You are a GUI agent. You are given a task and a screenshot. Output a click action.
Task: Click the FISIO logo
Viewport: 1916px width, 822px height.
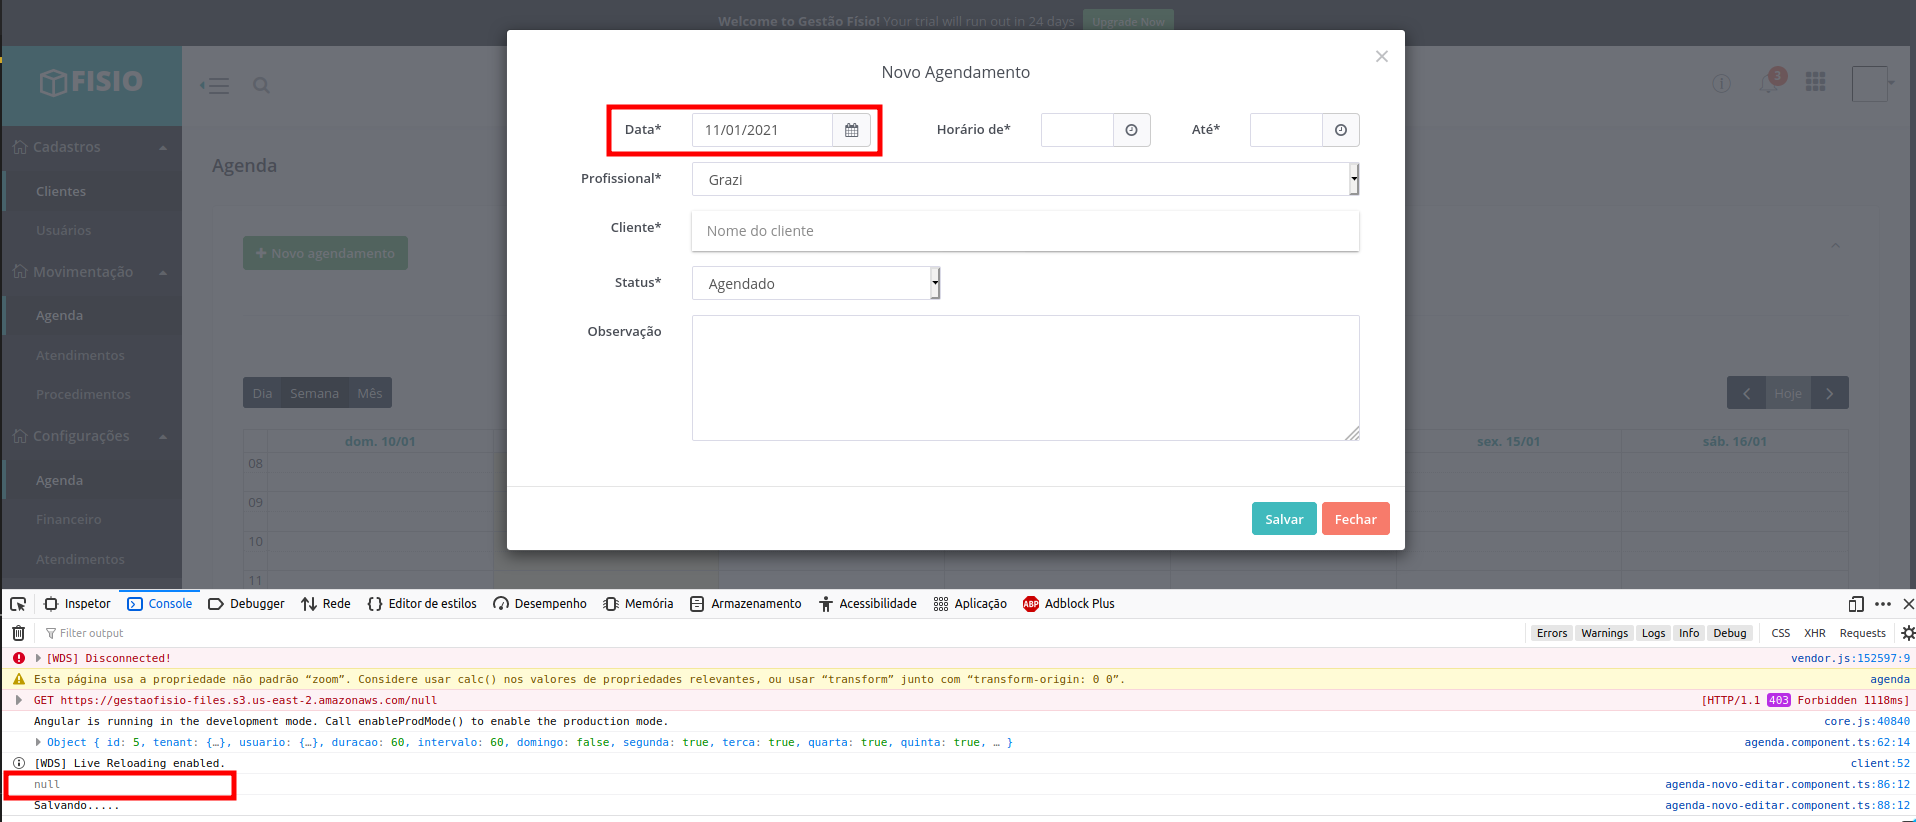pos(91,82)
